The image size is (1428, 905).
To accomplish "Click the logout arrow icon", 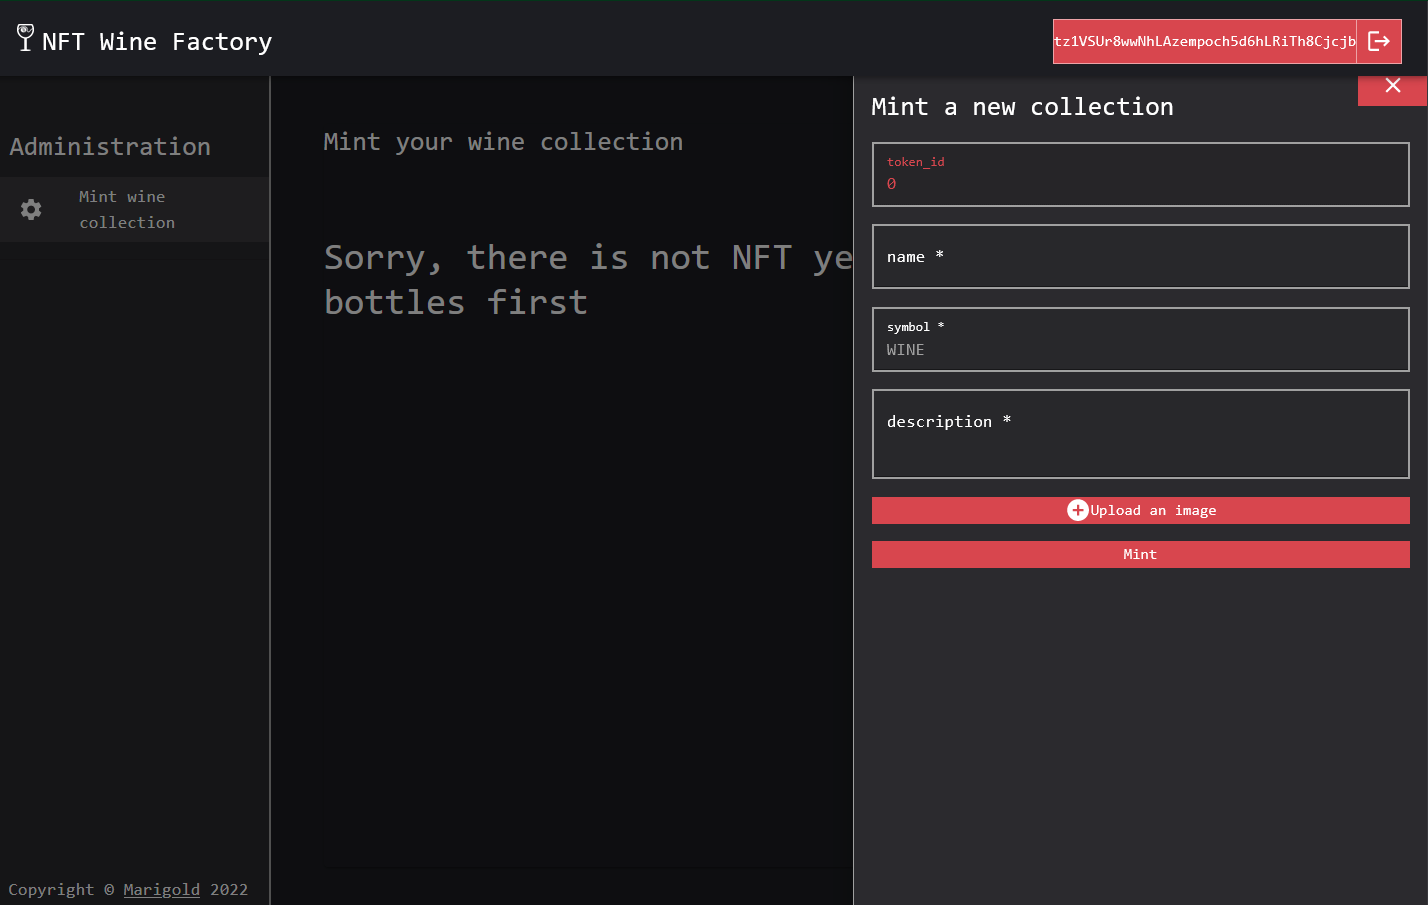I will (1379, 41).
